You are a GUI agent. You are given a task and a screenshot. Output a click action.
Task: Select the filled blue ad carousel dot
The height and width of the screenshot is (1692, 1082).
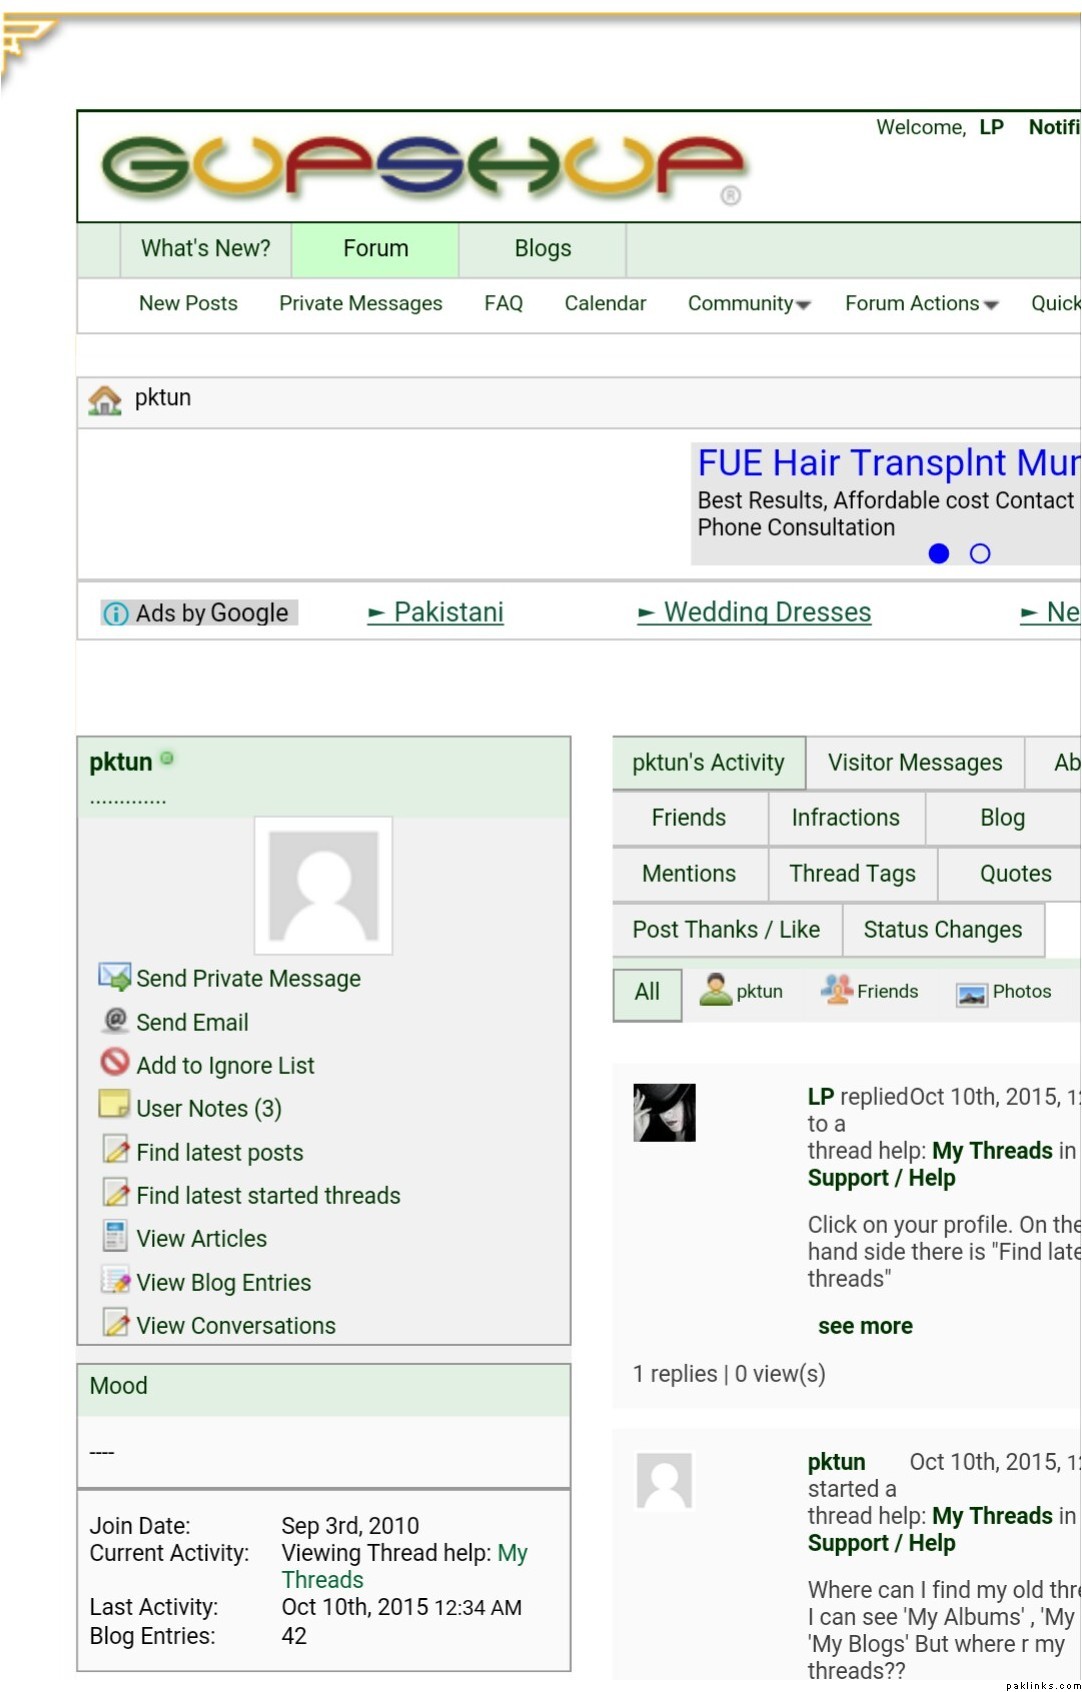click(938, 553)
